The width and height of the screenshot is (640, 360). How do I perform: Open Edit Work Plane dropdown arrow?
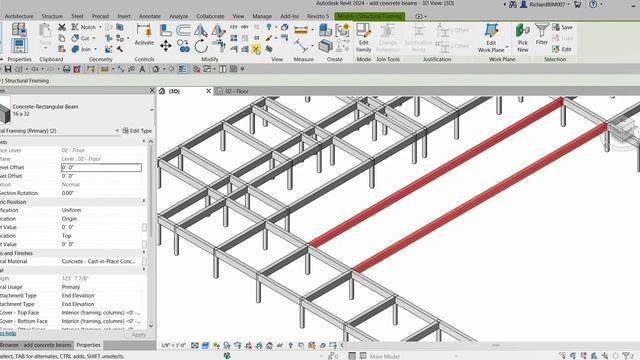(507, 47)
